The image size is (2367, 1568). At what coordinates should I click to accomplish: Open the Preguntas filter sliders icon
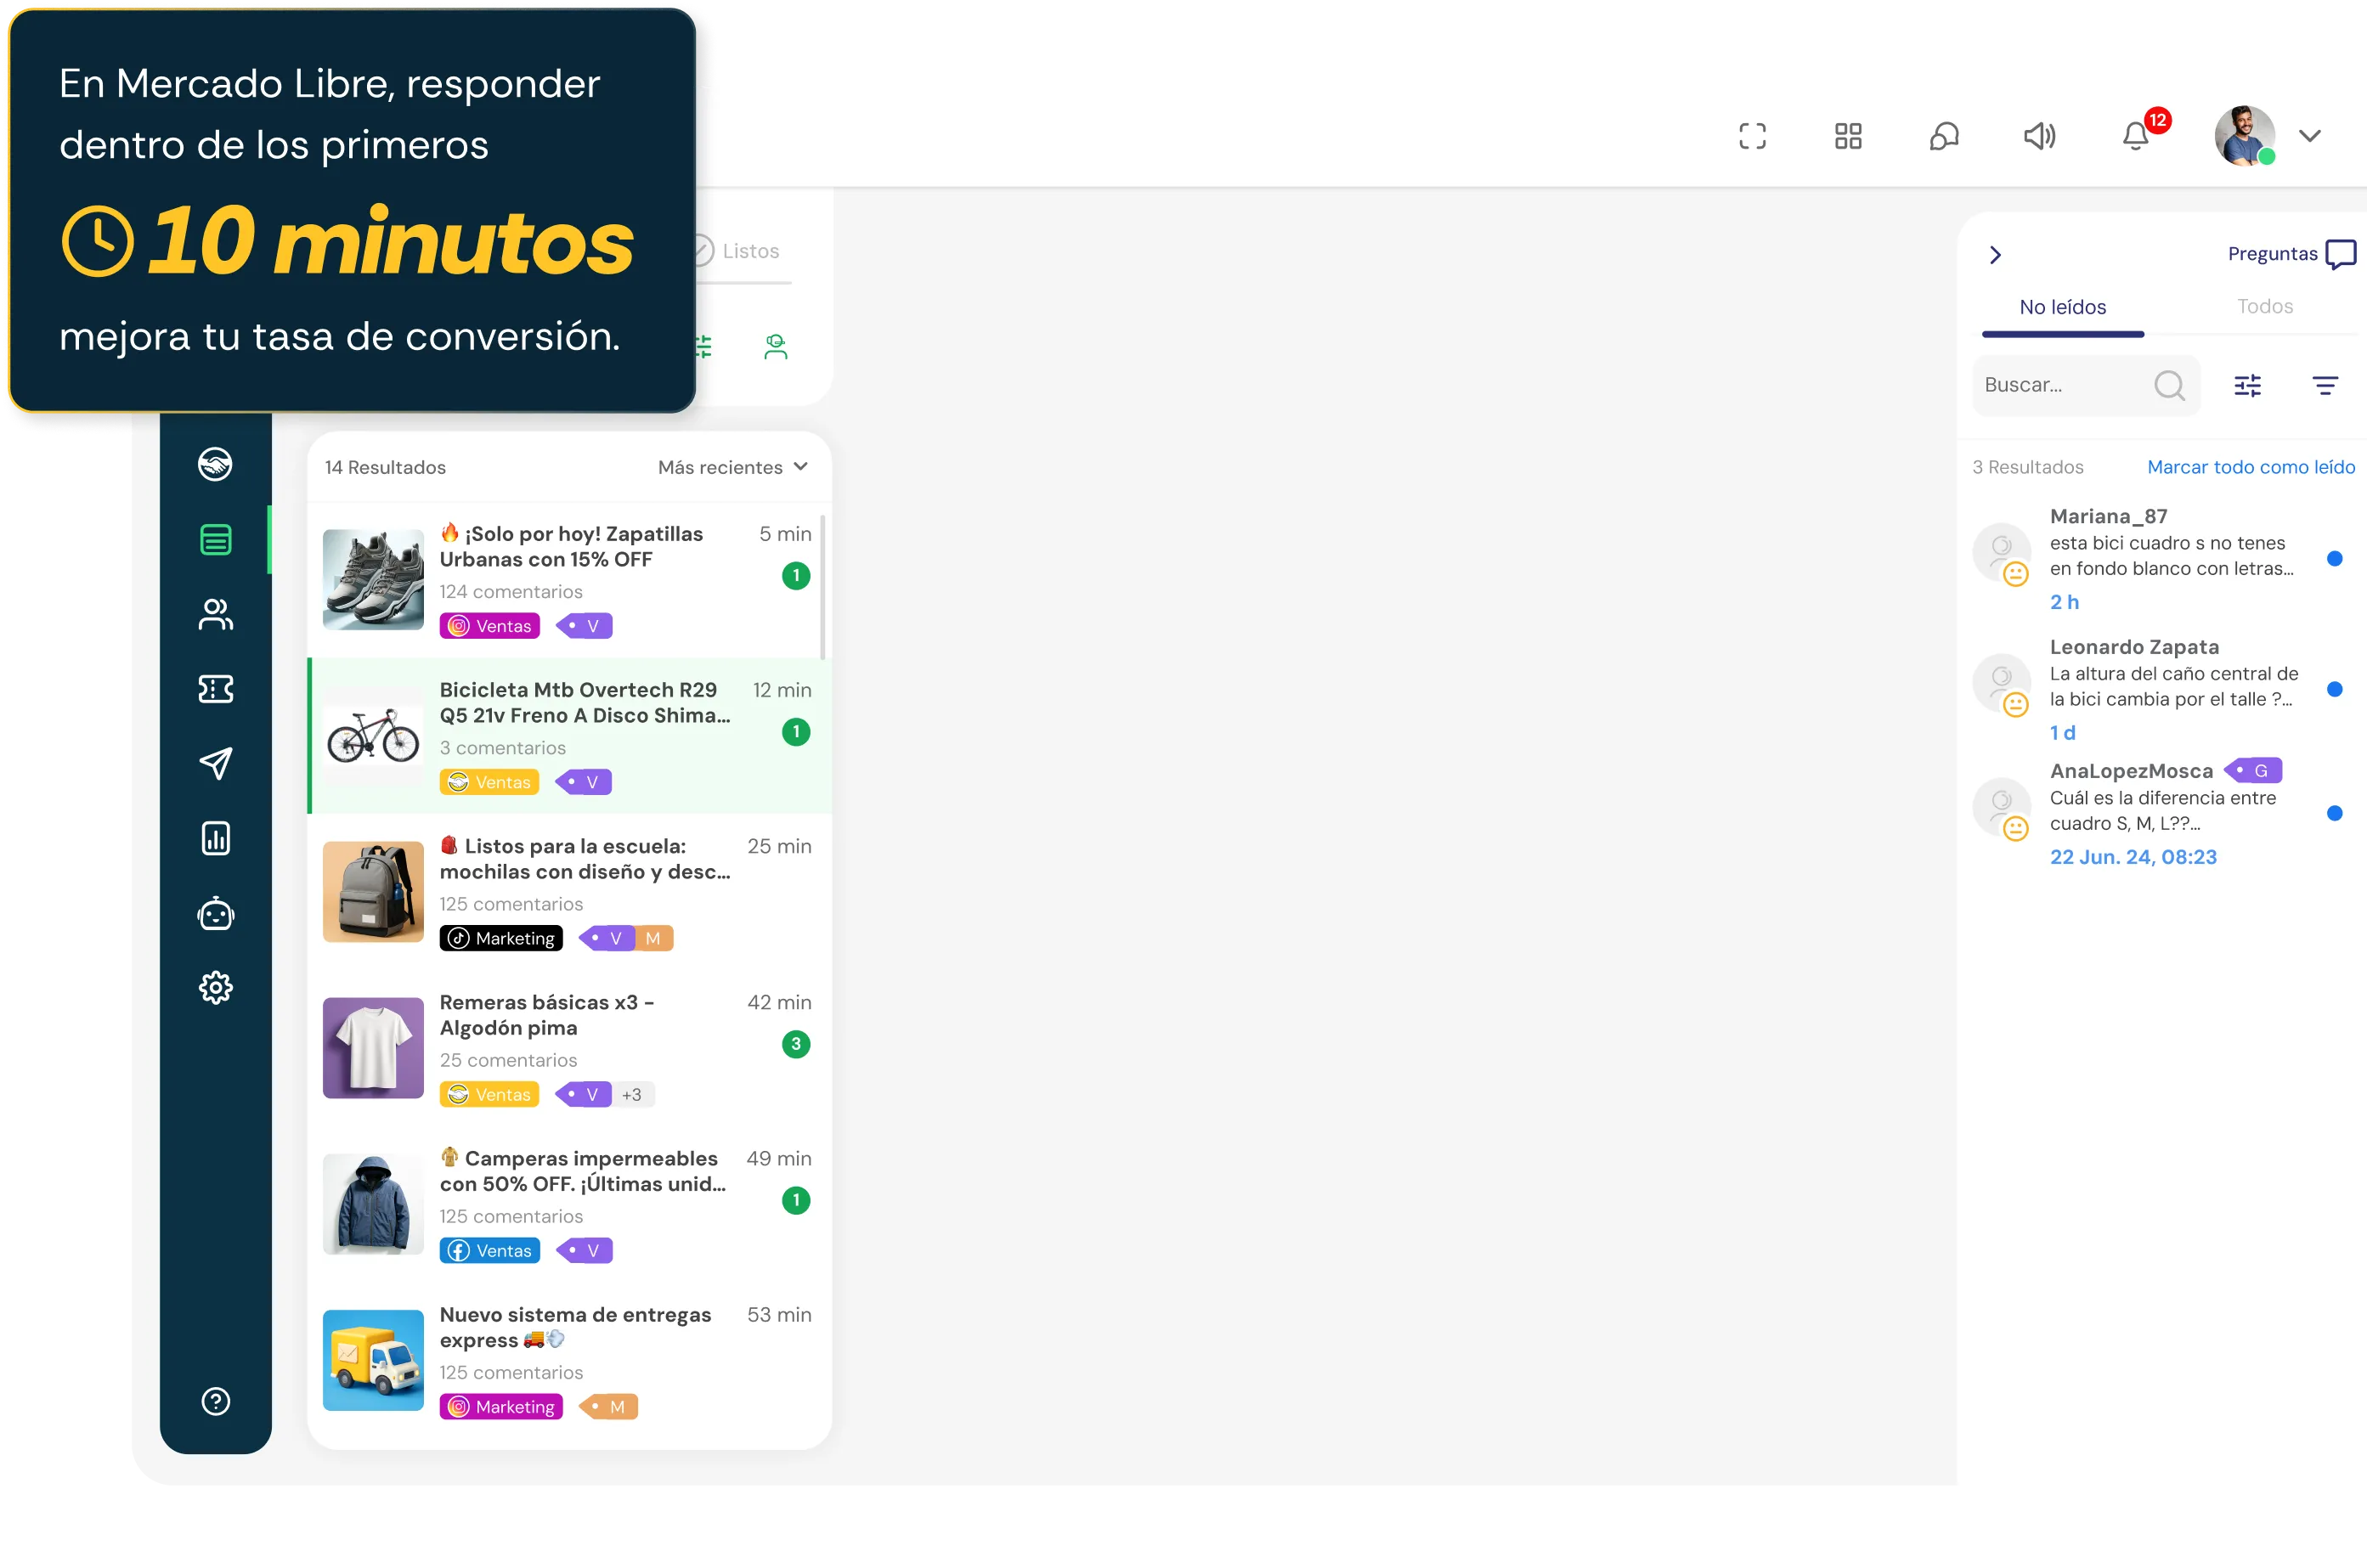(x=2247, y=385)
